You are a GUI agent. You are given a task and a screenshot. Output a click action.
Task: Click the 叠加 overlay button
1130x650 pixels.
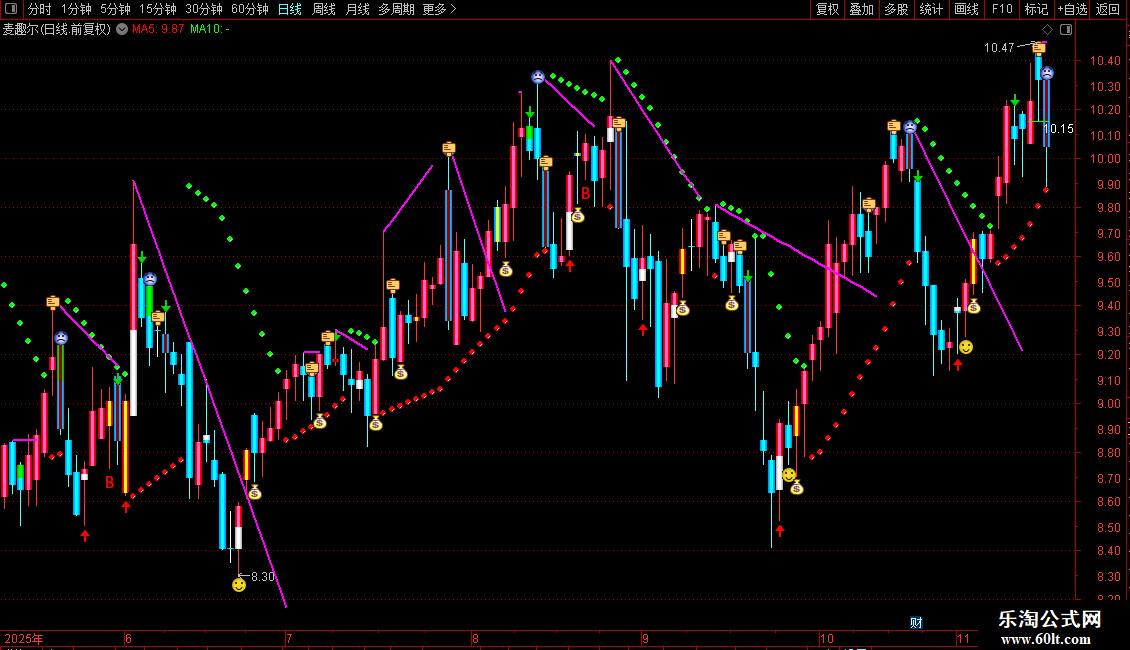tap(862, 9)
